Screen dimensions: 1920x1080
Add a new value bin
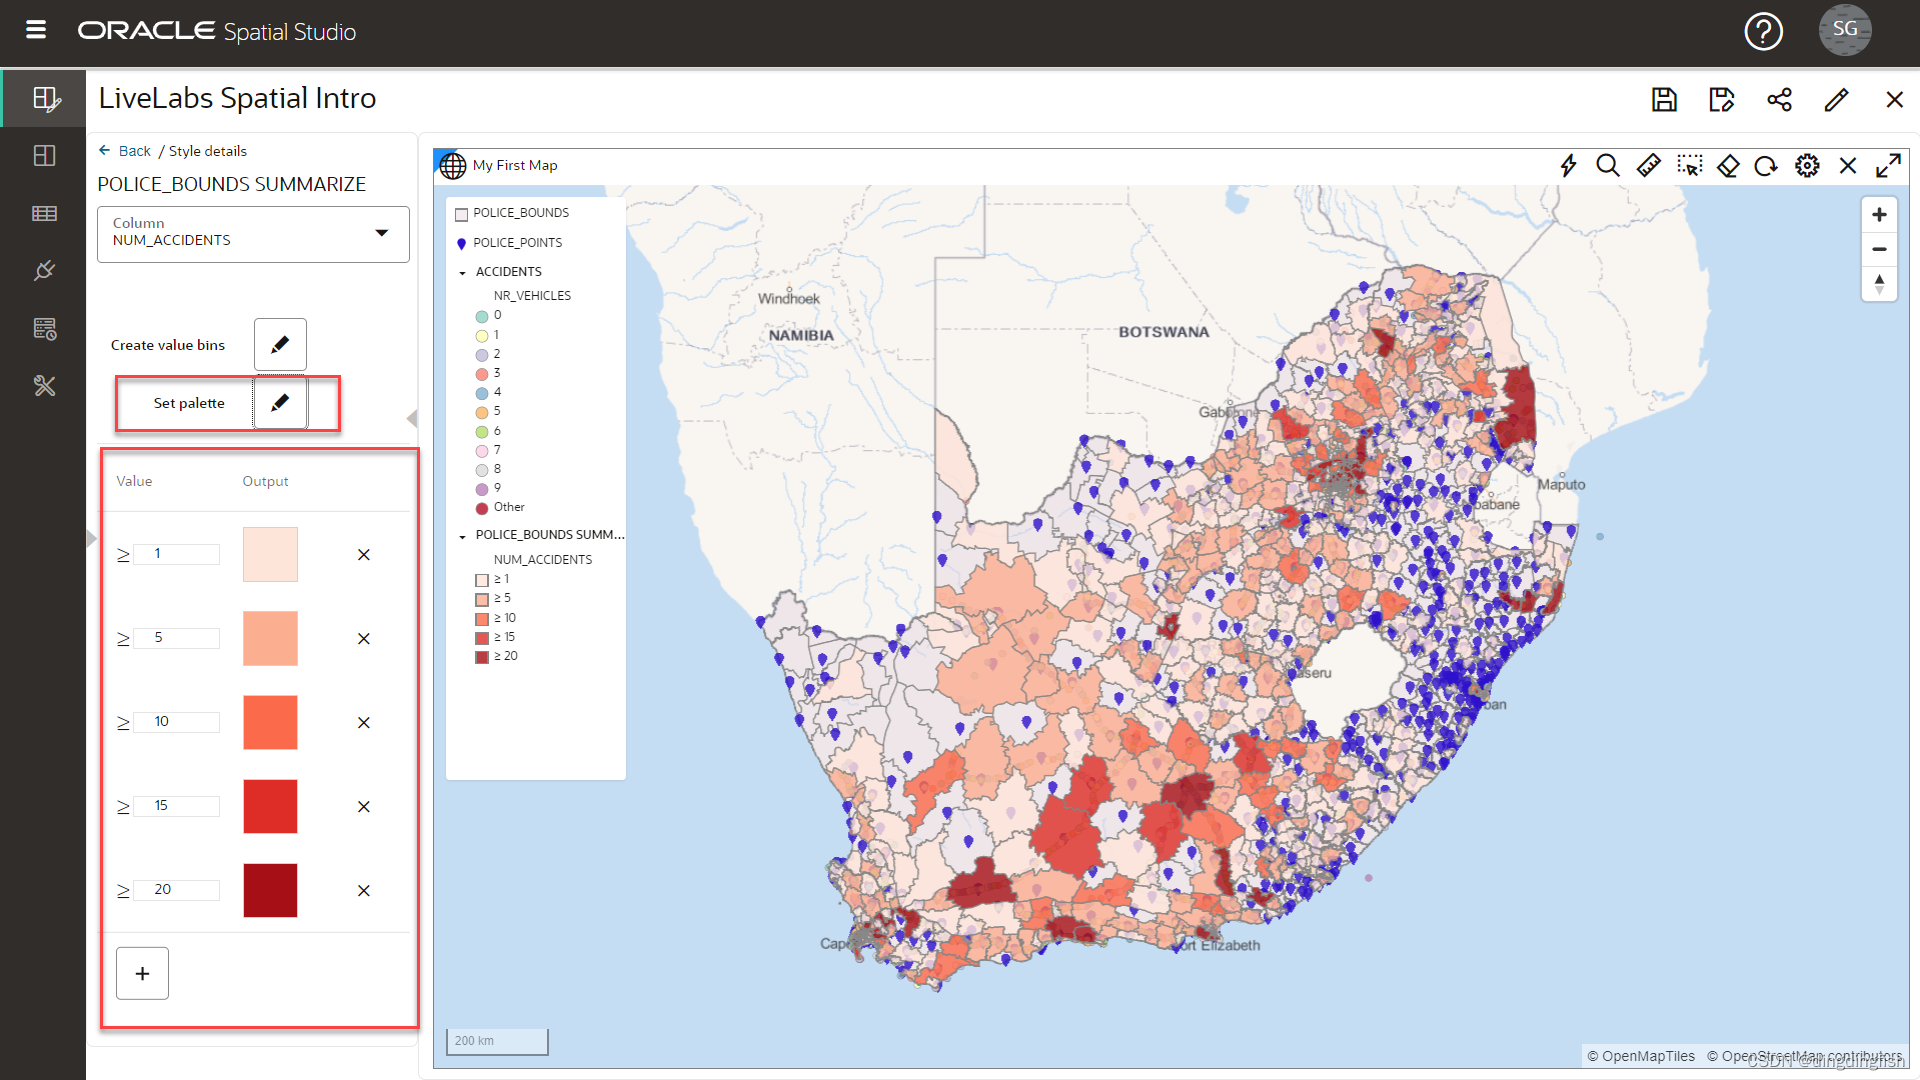(142, 973)
